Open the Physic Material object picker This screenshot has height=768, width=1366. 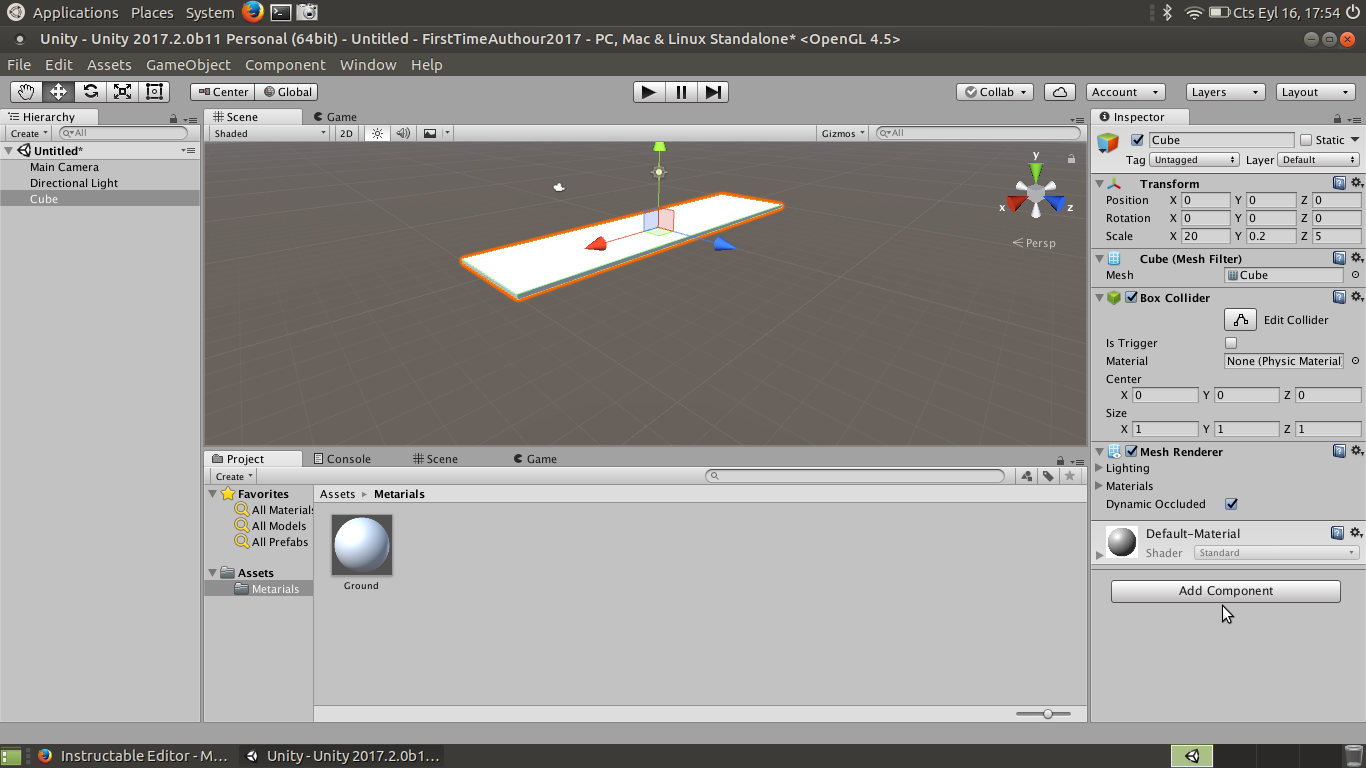tap(1356, 361)
